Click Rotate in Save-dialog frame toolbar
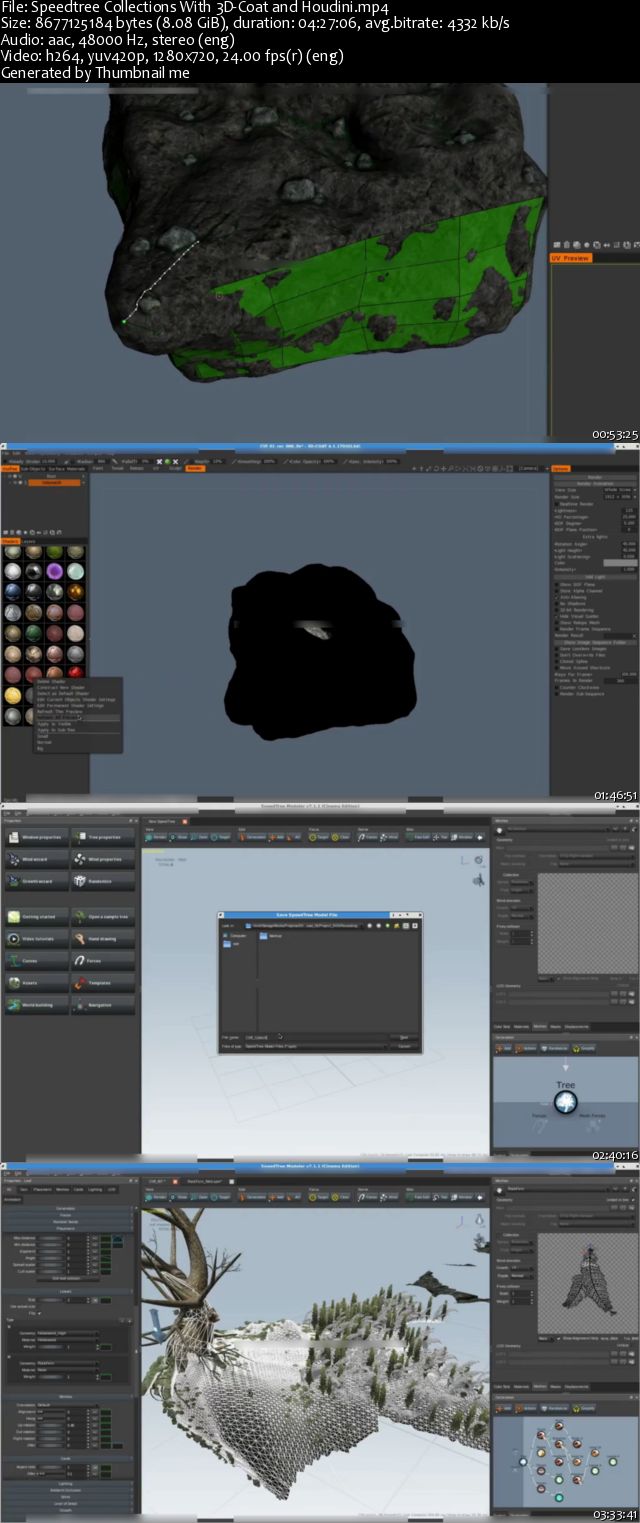The height and width of the screenshot is (1523, 640). pos(178,837)
